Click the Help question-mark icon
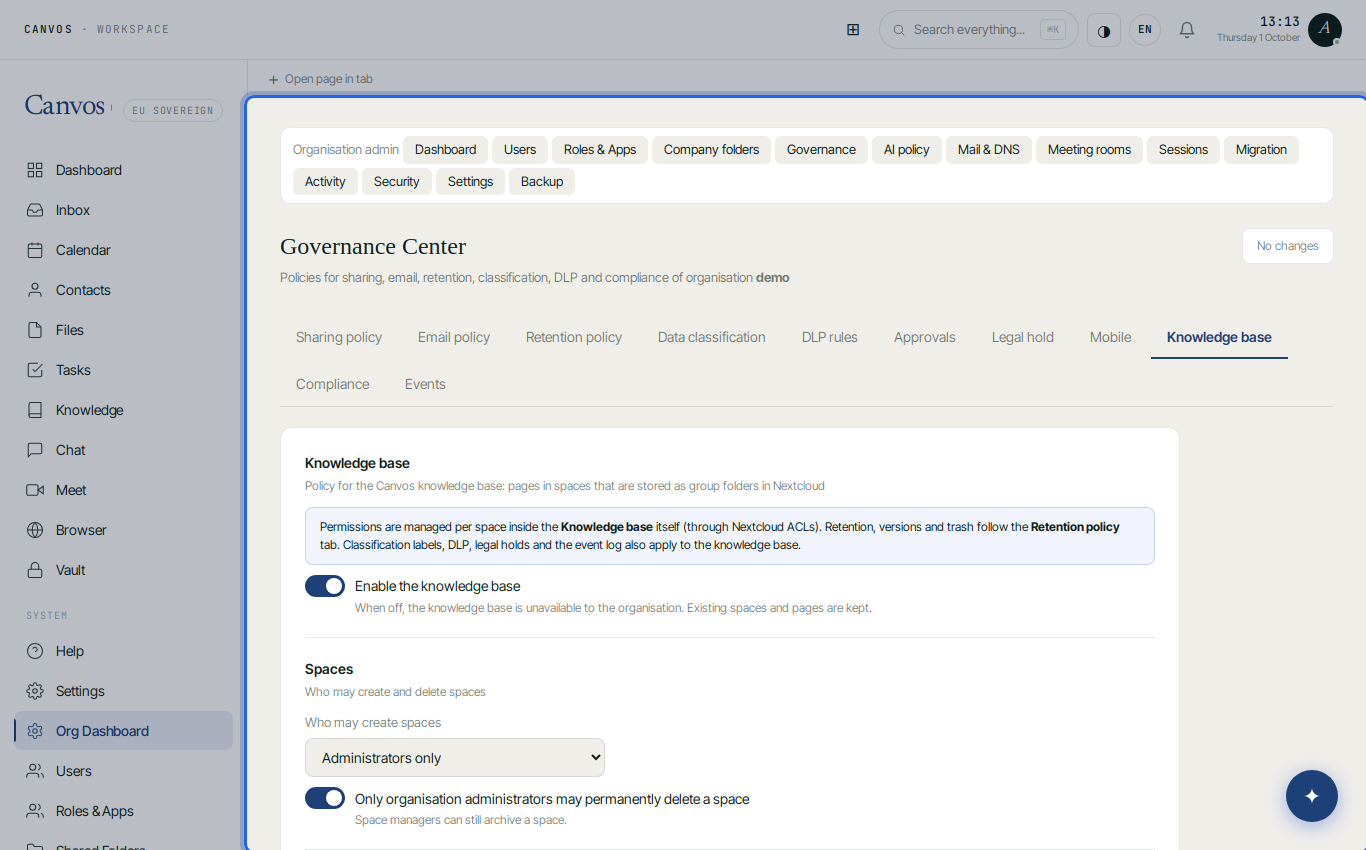Viewport: 1366px width, 850px height. [x=35, y=651]
